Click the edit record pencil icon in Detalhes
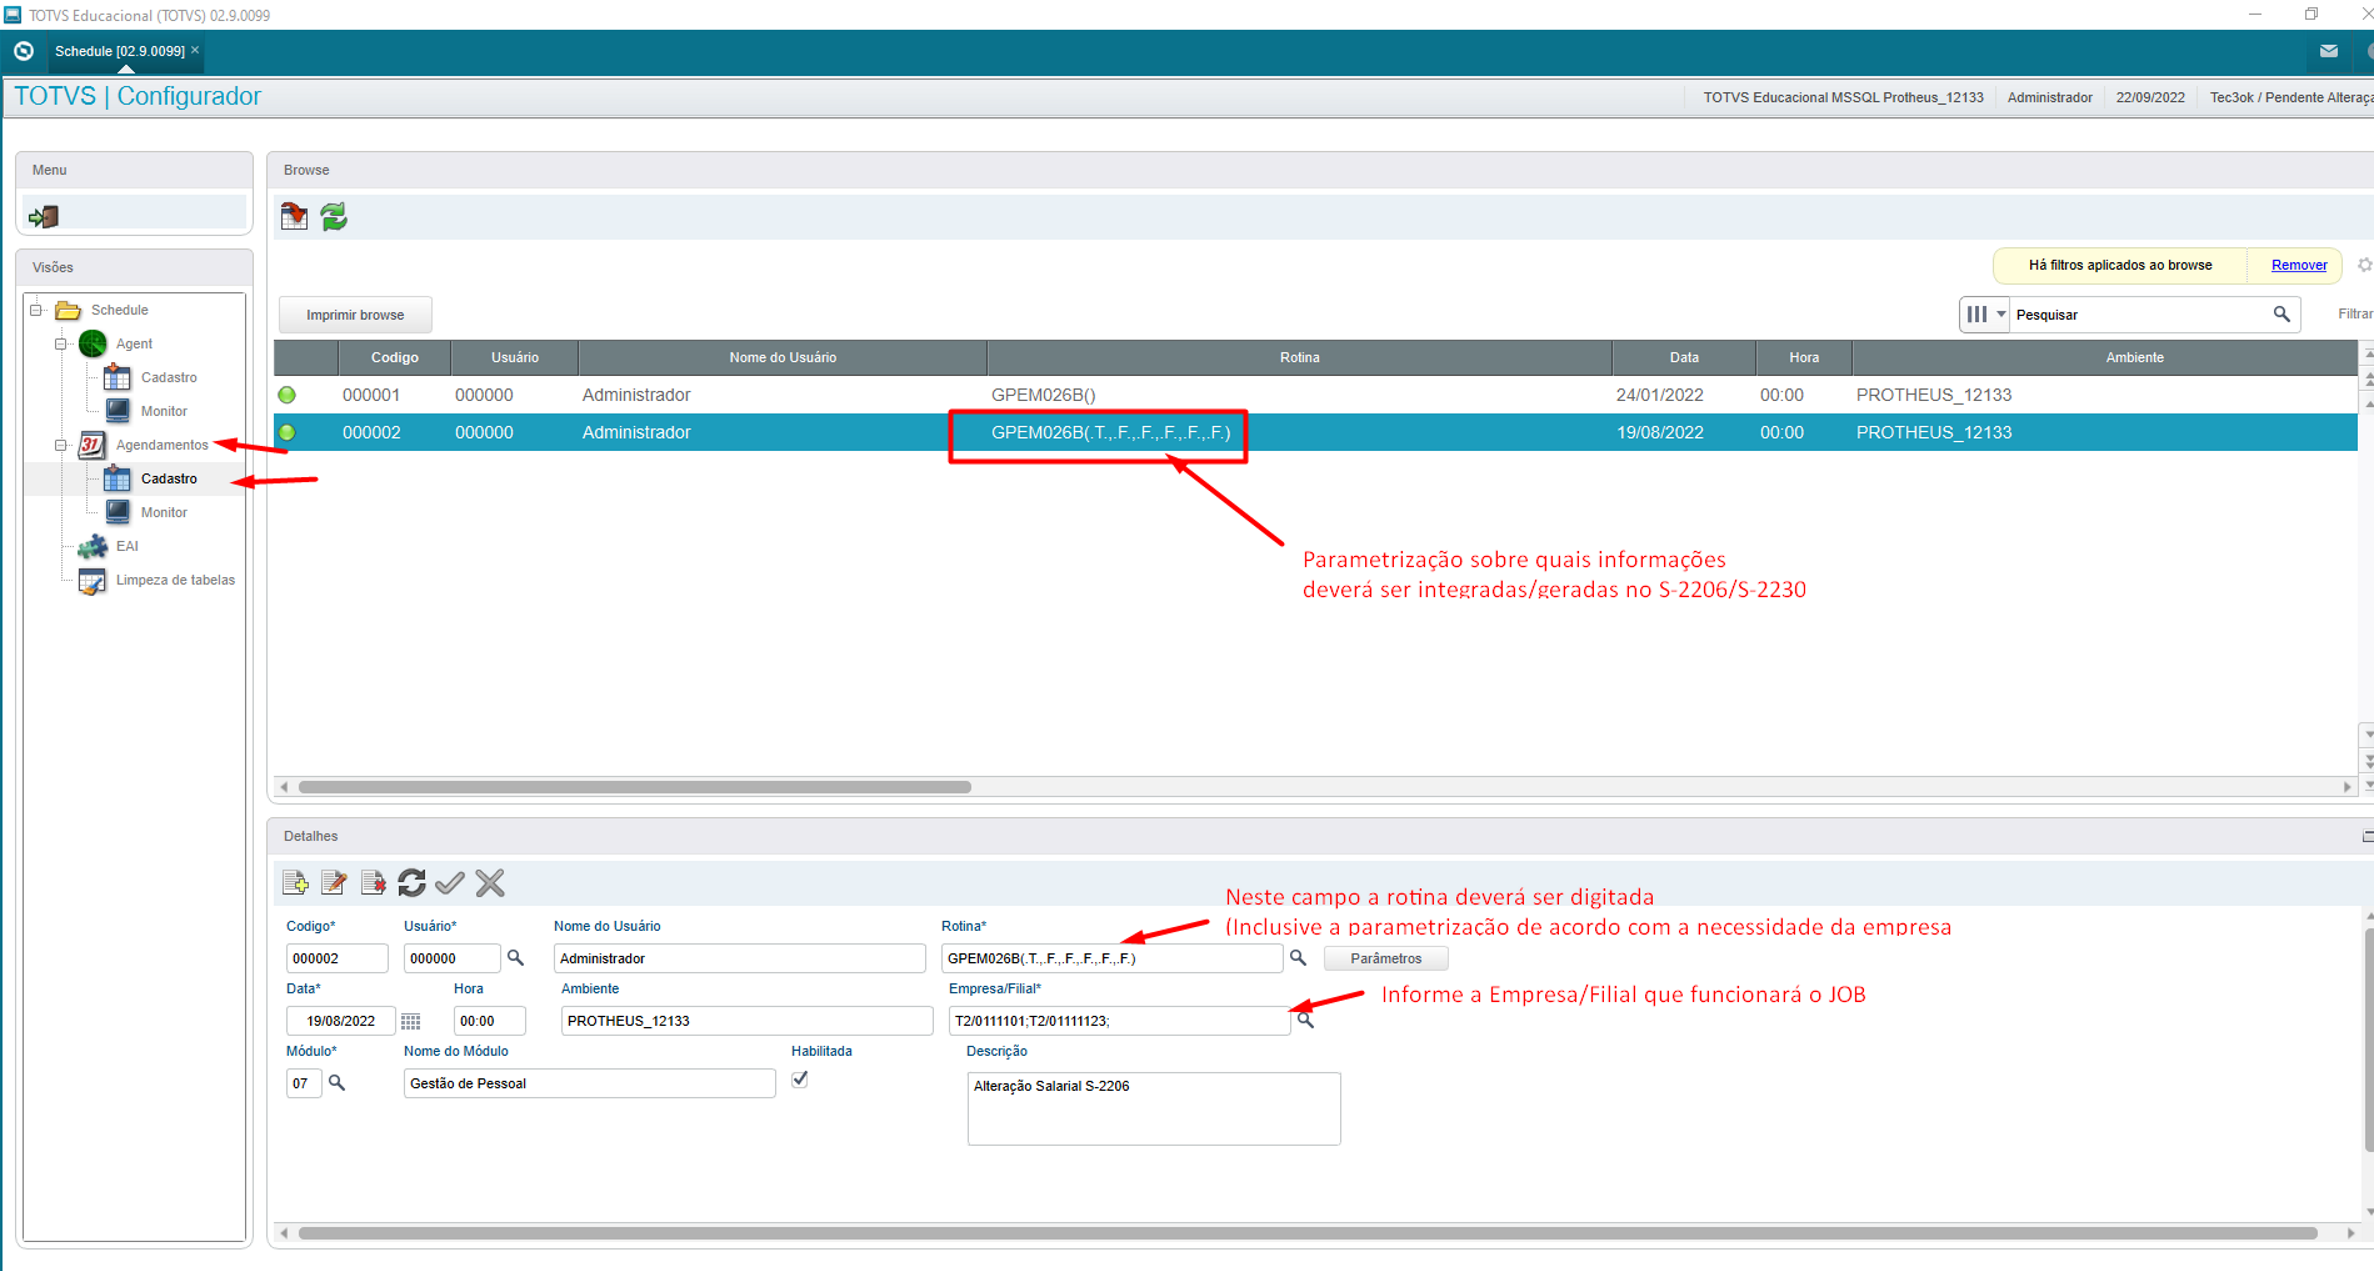 point(334,882)
